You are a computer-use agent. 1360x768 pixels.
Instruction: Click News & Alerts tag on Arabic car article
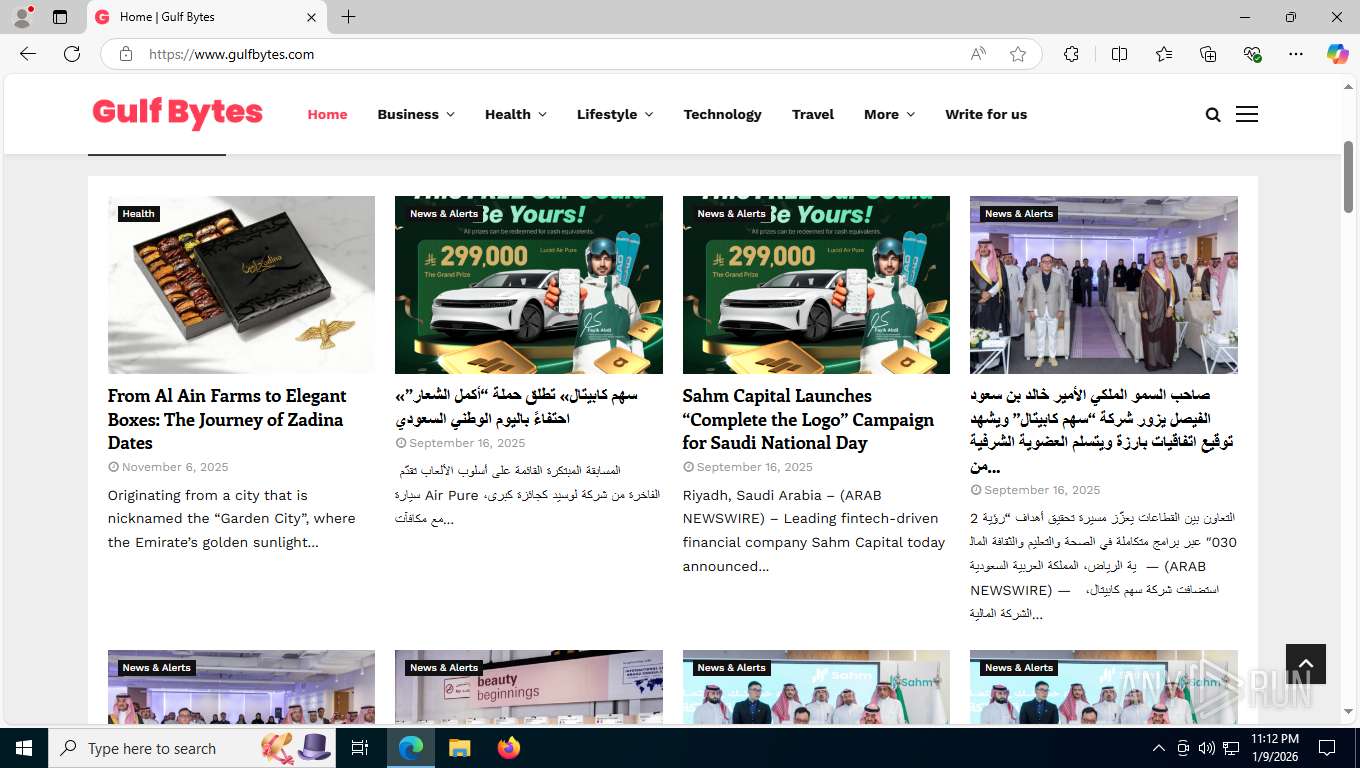pos(444,213)
